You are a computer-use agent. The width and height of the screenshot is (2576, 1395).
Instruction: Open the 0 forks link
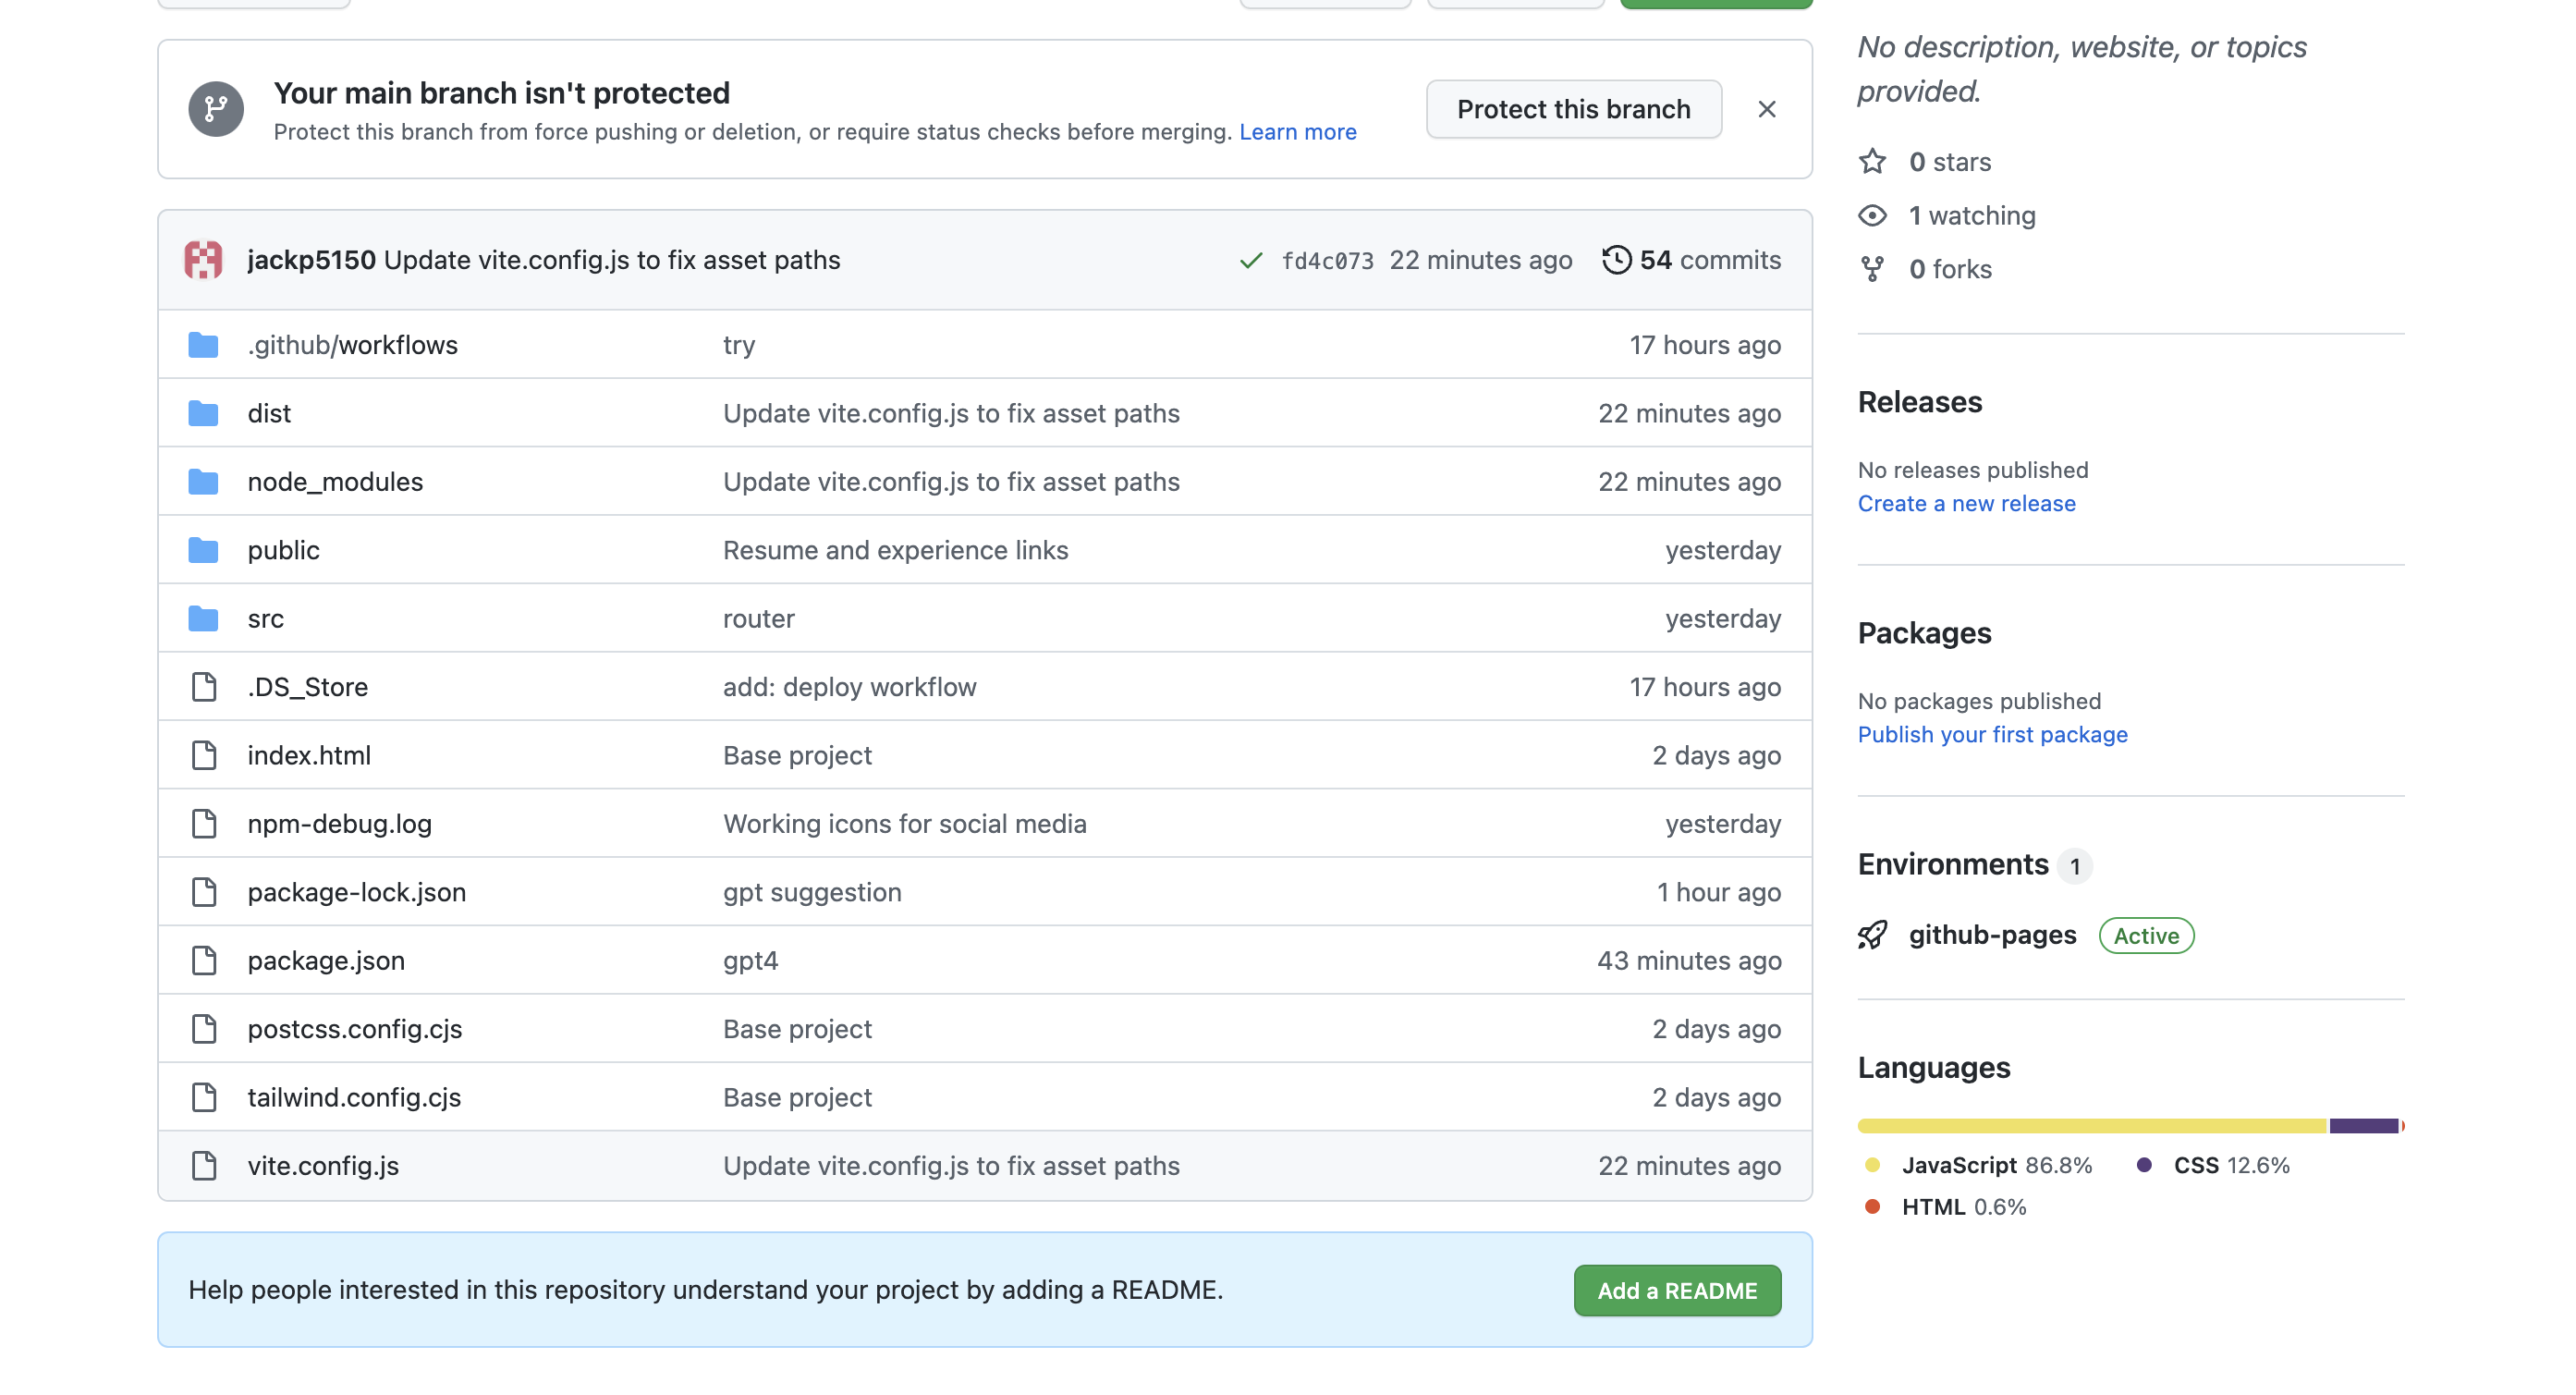tap(1949, 269)
